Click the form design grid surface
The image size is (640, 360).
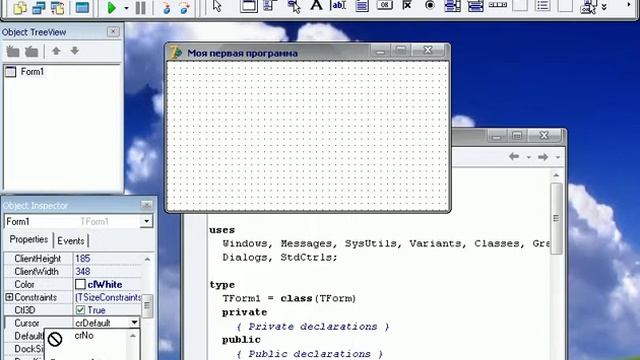coord(308,136)
